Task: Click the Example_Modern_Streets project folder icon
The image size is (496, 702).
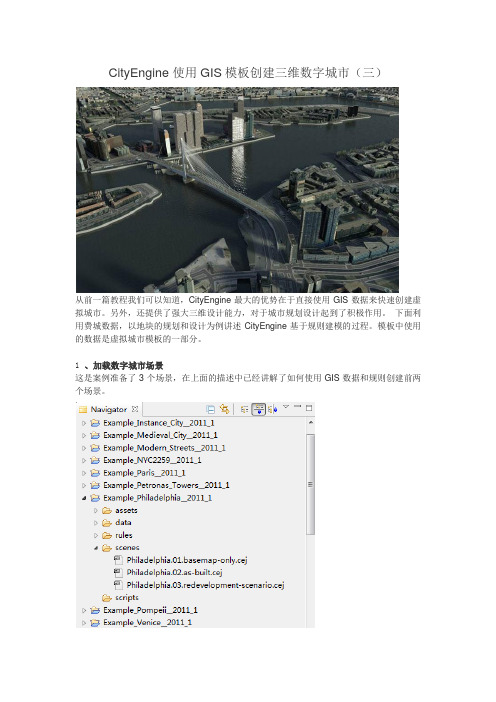Action: [95, 448]
